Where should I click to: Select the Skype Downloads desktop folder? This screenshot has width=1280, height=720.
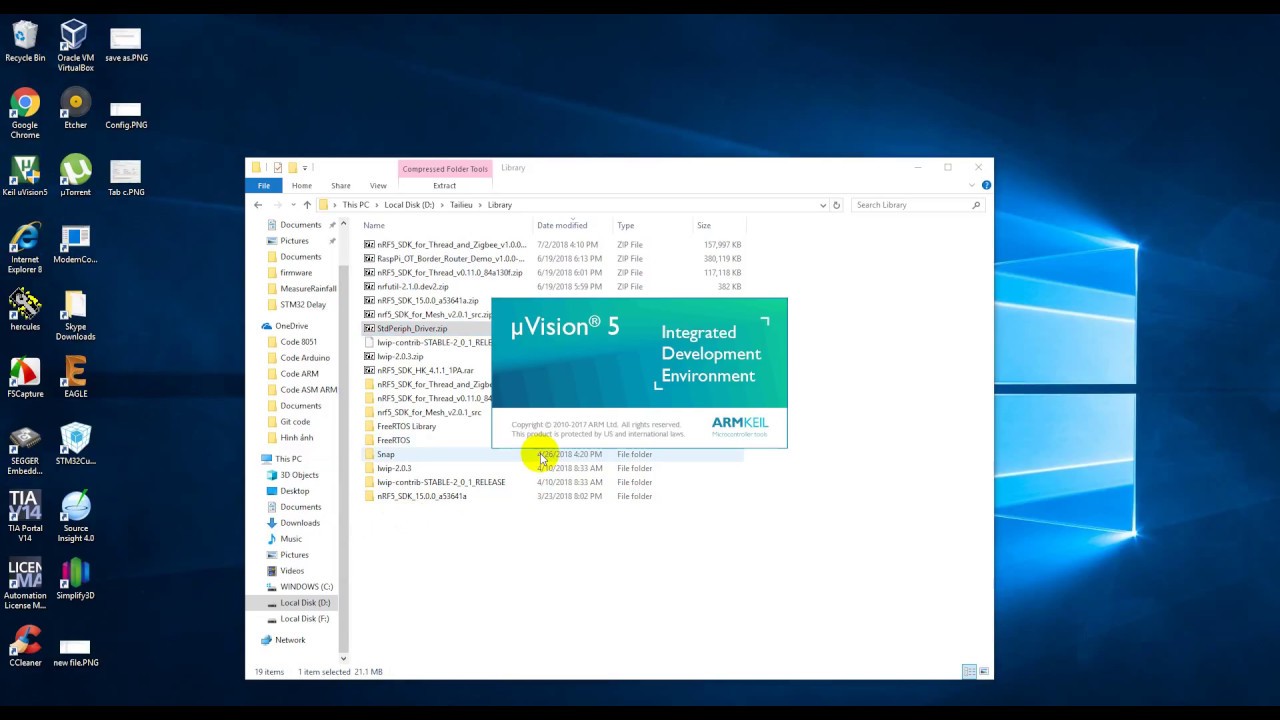tap(75, 315)
